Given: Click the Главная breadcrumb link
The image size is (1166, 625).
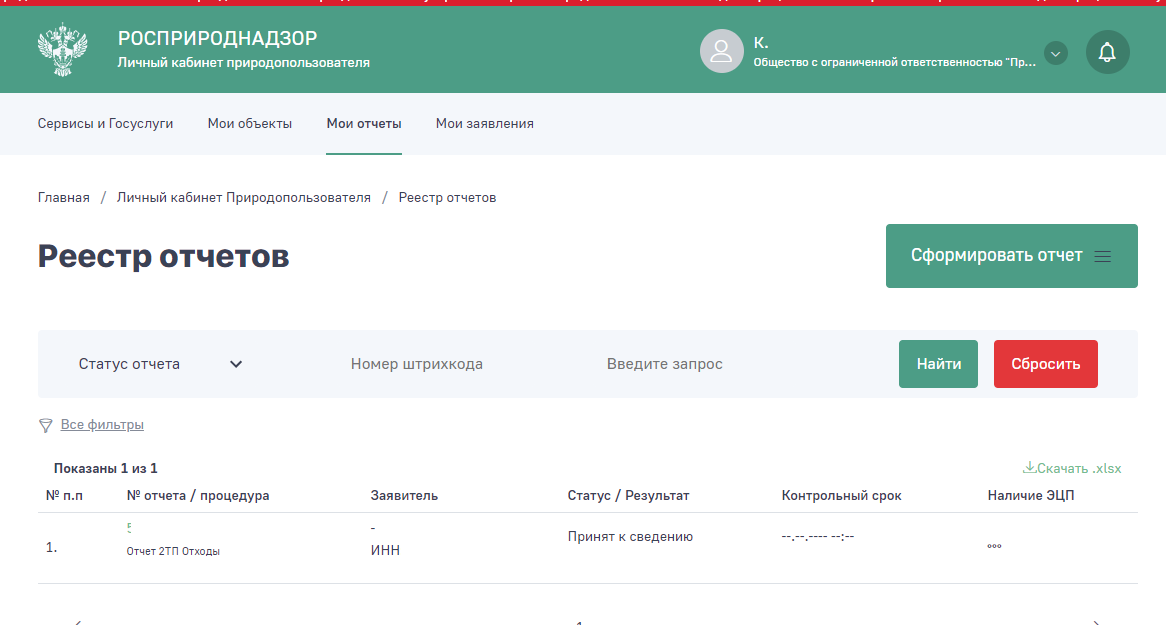Looking at the screenshot, I should (64, 198).
